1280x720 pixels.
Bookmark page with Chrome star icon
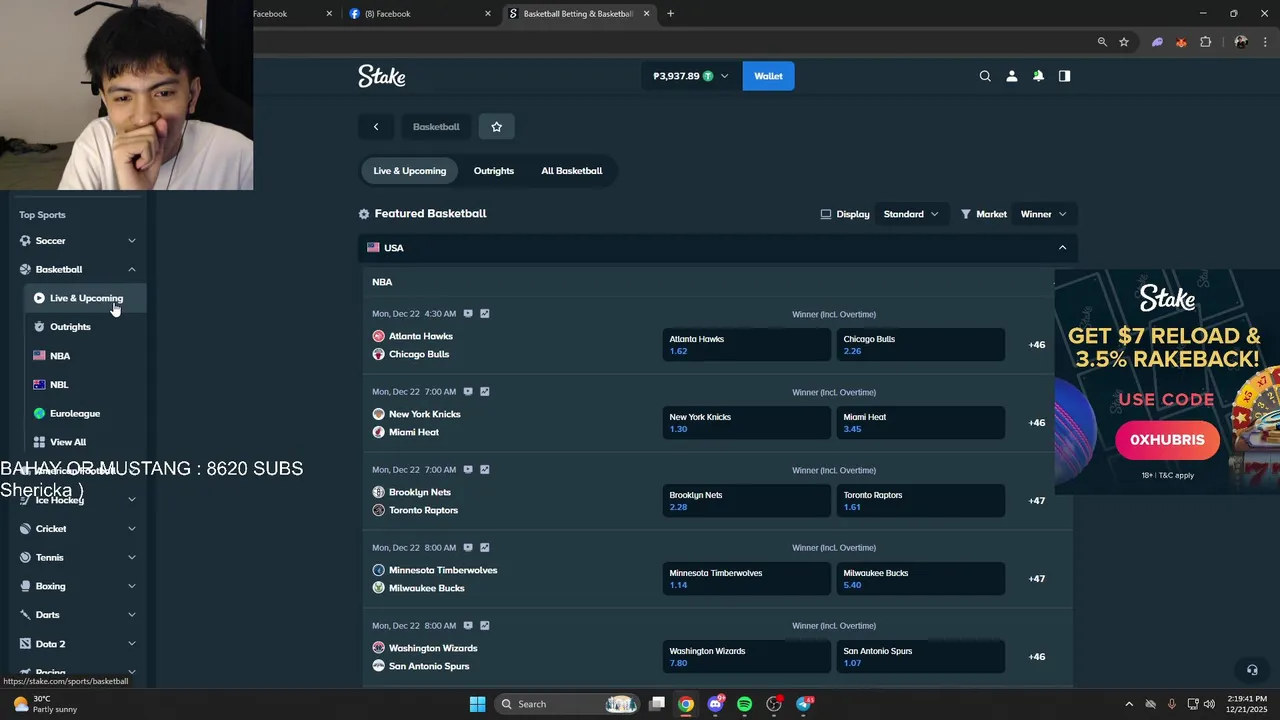[1124, 42]
